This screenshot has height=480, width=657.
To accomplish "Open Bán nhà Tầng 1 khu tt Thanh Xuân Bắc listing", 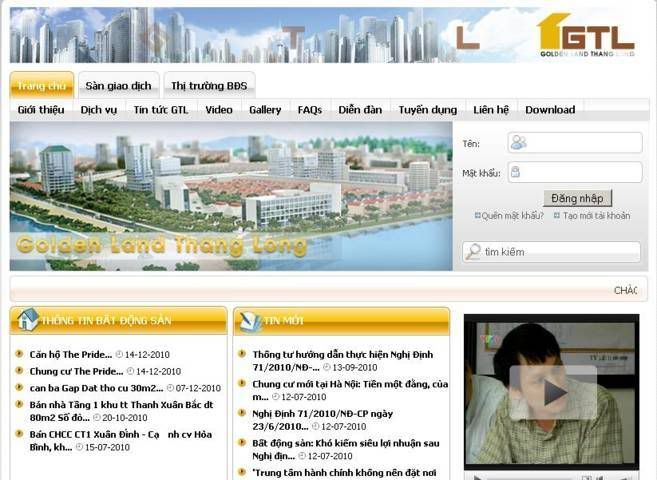I will (122, 411).
